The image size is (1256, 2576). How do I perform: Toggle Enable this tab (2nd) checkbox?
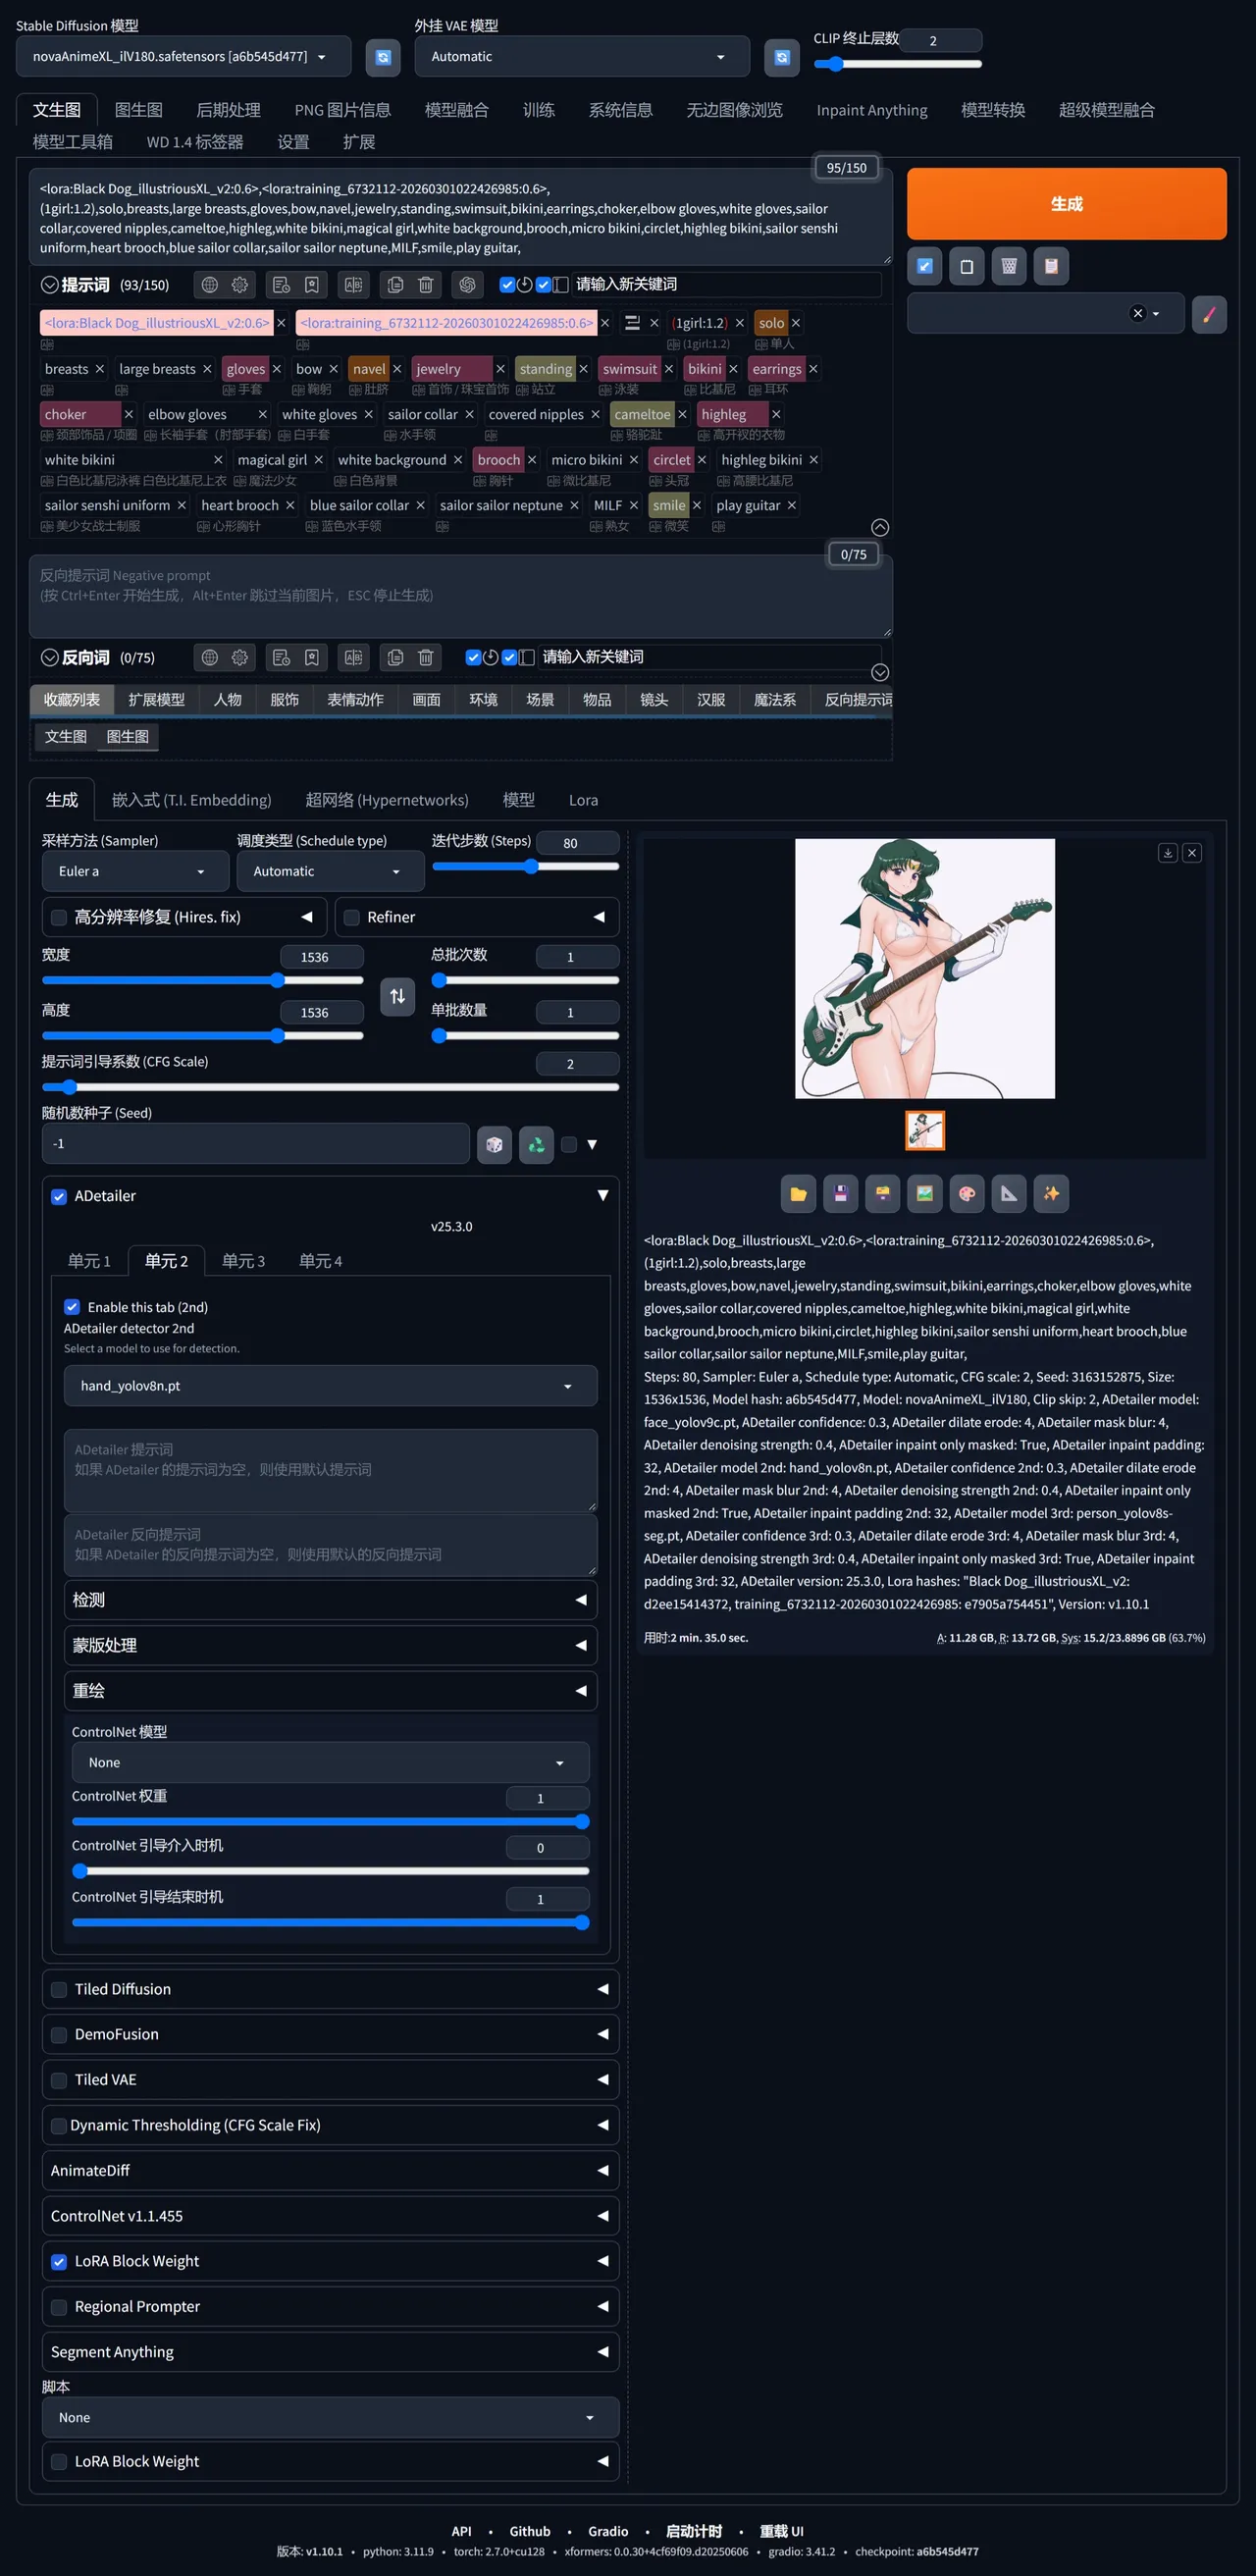pos(72,1307)
